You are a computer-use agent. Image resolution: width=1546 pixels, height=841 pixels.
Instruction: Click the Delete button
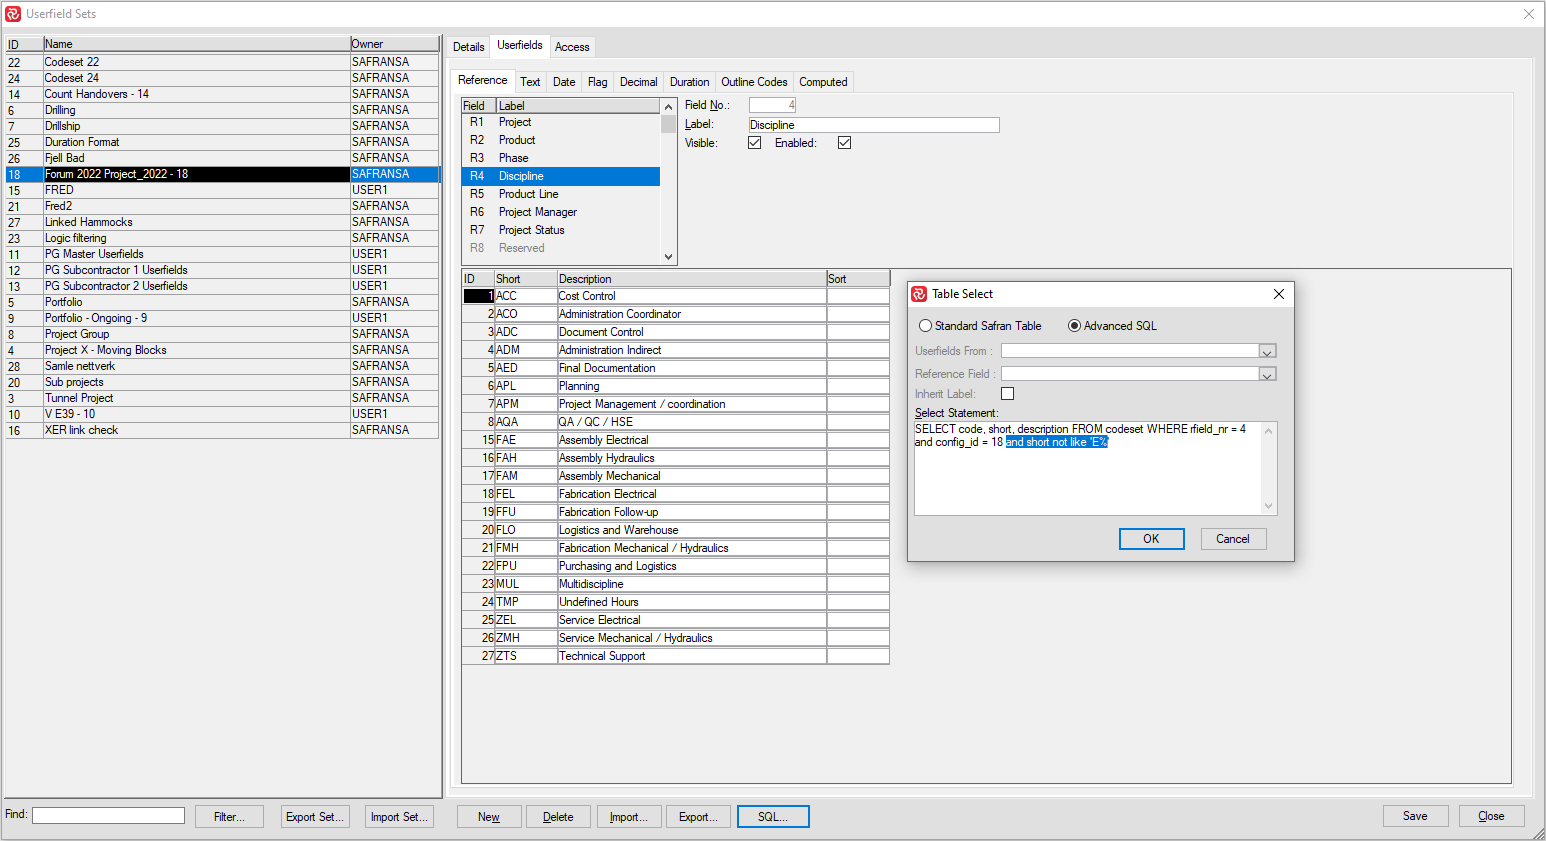click(x=558, y=817)
